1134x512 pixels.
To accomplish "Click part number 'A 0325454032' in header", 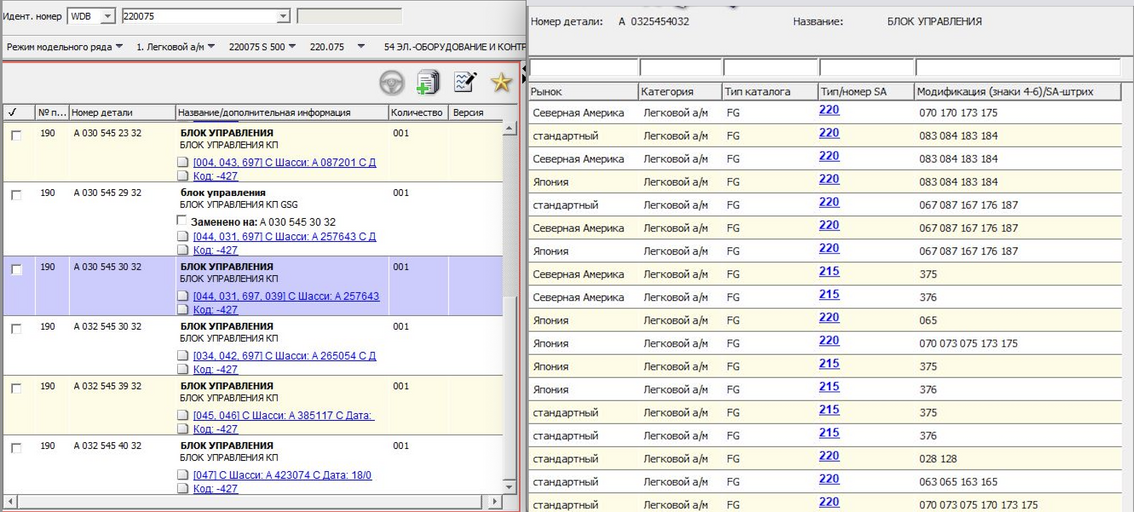I will 654,22.
